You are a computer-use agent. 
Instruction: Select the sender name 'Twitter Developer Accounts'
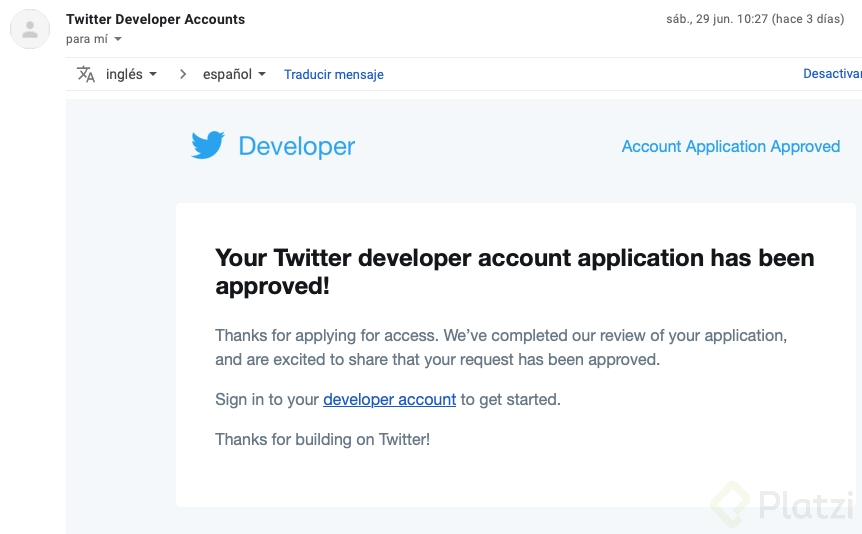pyautogui.click(x=155, y=19)
